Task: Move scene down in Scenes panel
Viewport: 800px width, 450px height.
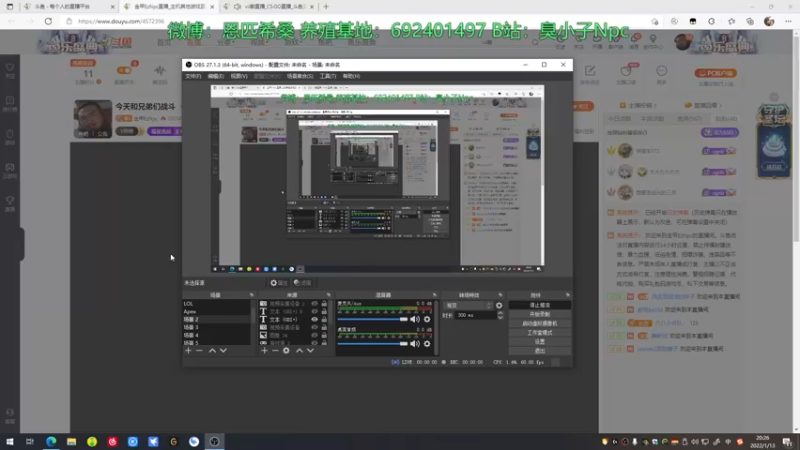Action: [223, 351]
